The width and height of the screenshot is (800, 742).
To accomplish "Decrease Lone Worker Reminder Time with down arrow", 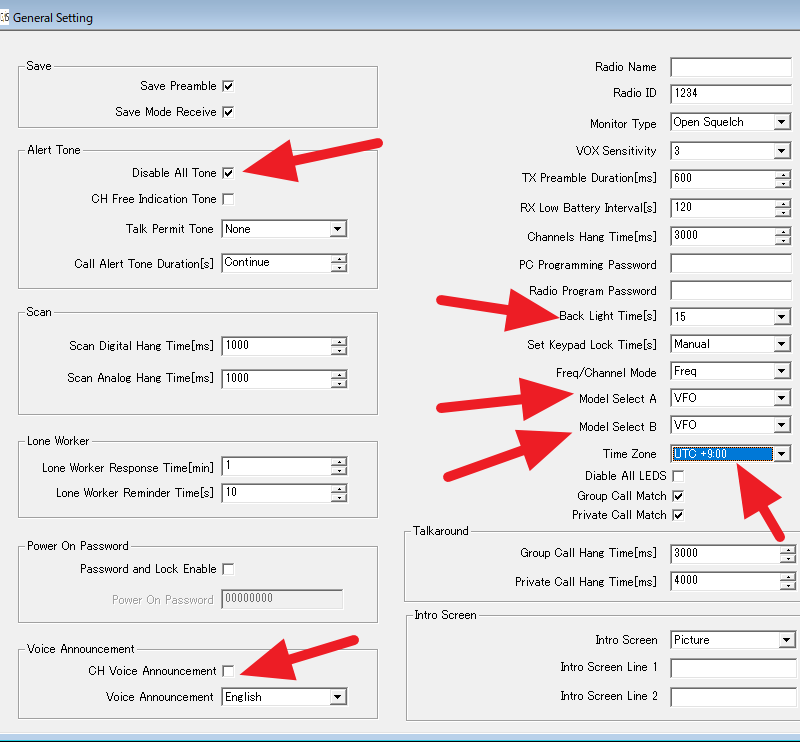I will (x=339, y=498).
